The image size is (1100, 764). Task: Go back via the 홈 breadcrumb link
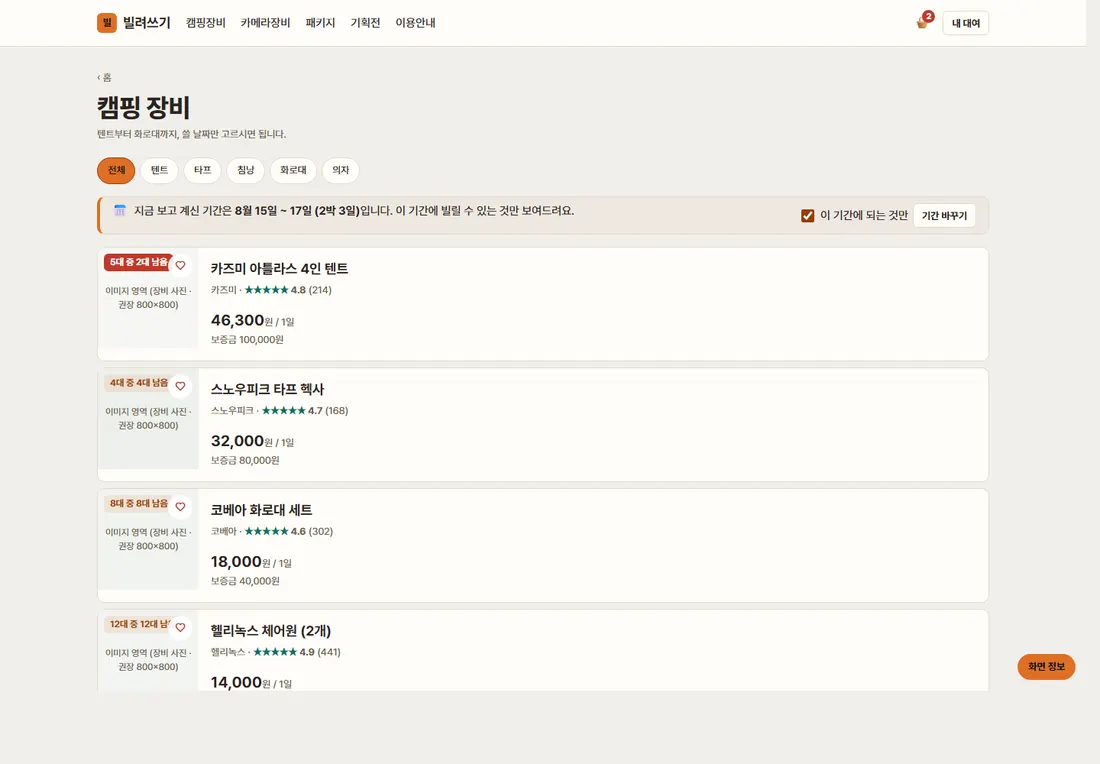coord(104,77)
